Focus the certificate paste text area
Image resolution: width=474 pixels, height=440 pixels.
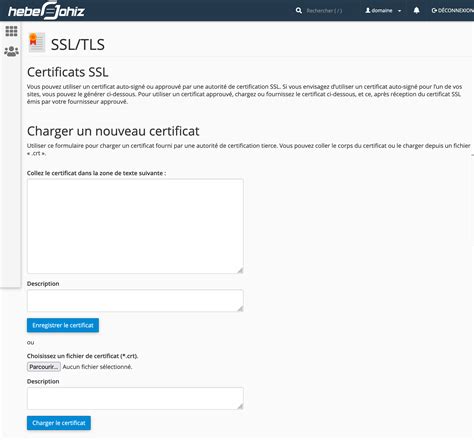coord(135,226)
